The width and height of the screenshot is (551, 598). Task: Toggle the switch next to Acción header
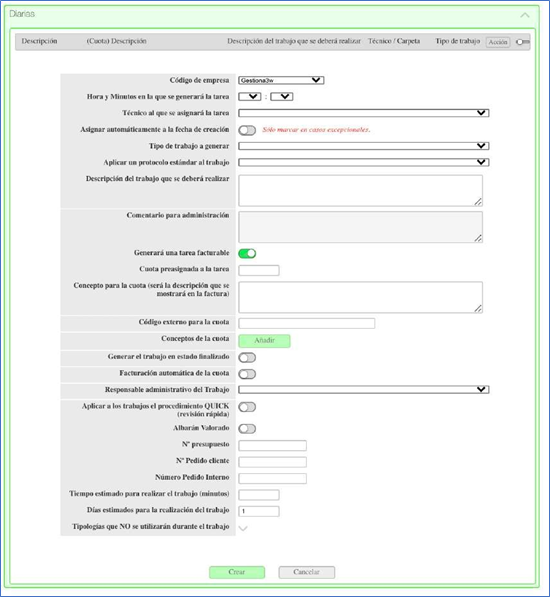[x=522, y=42]
